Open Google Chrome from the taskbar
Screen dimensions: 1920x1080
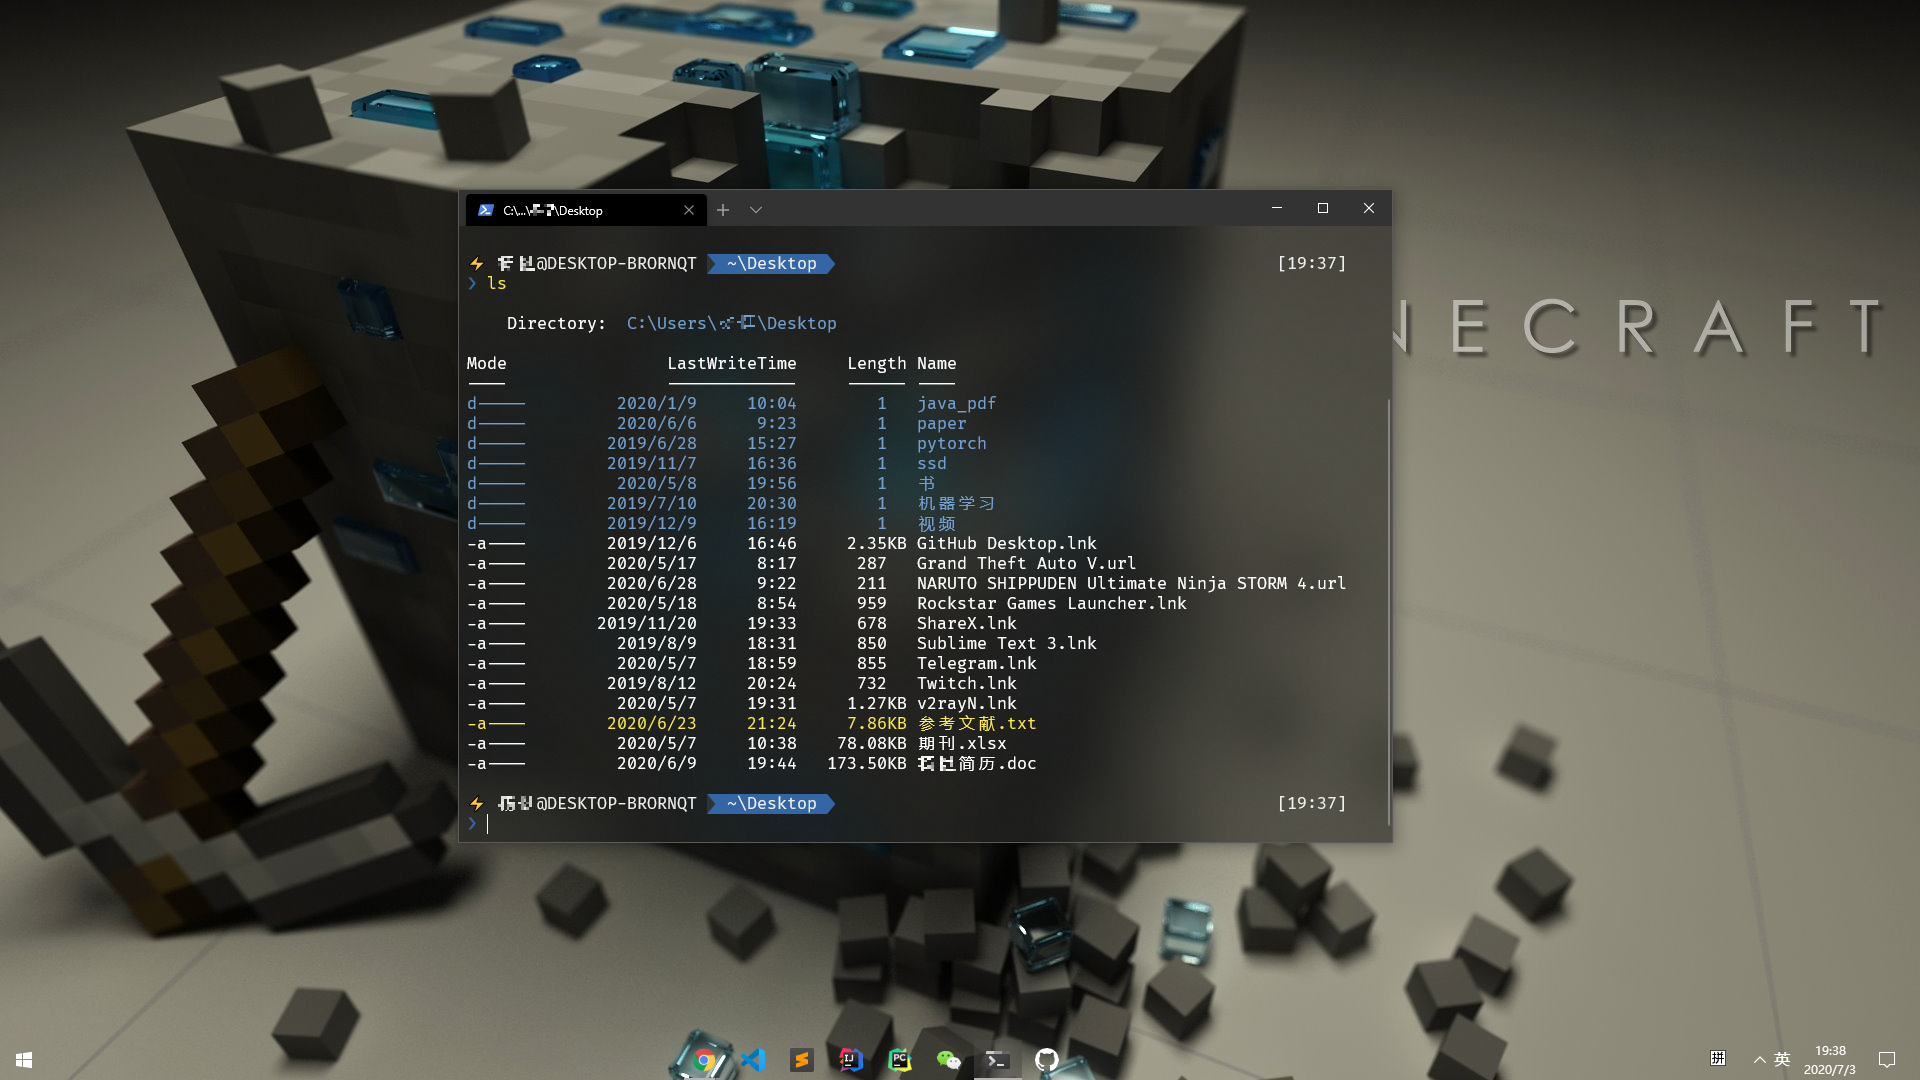pos(704,1060)
